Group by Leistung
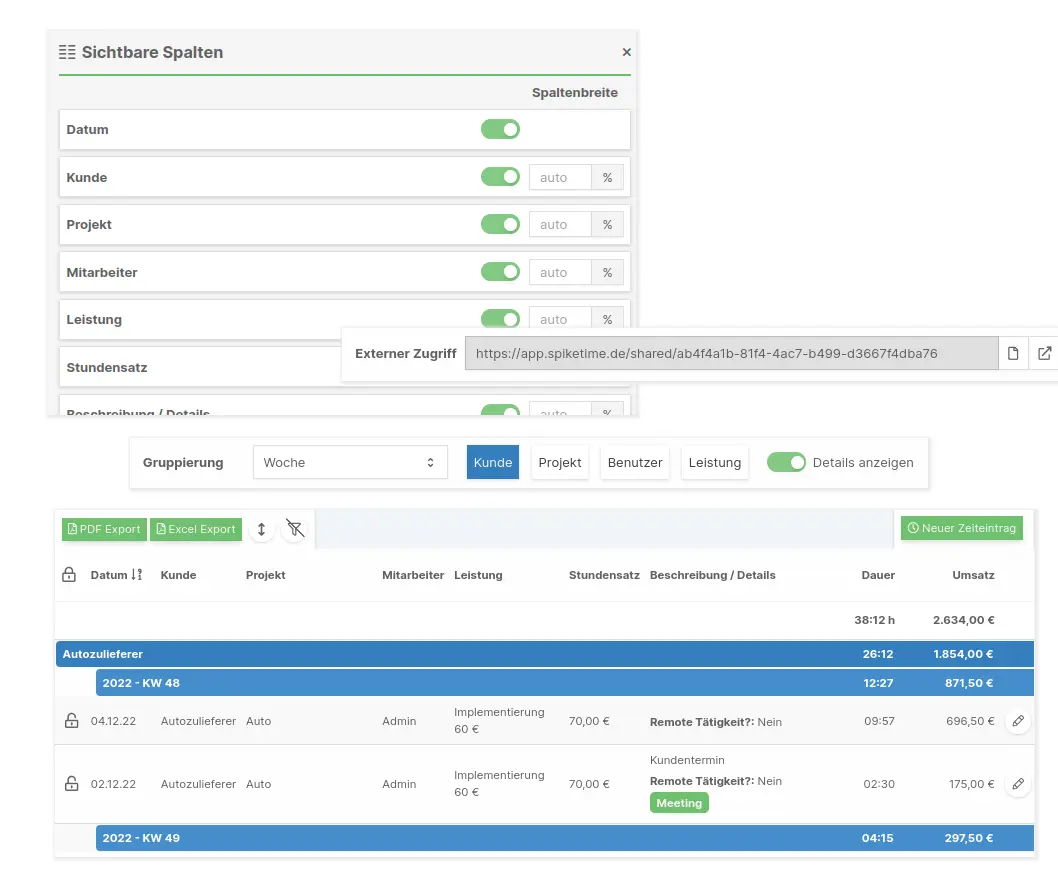The height and width of the screenshot is (884, 1058). pyautogui.click(x=715, y=462)
